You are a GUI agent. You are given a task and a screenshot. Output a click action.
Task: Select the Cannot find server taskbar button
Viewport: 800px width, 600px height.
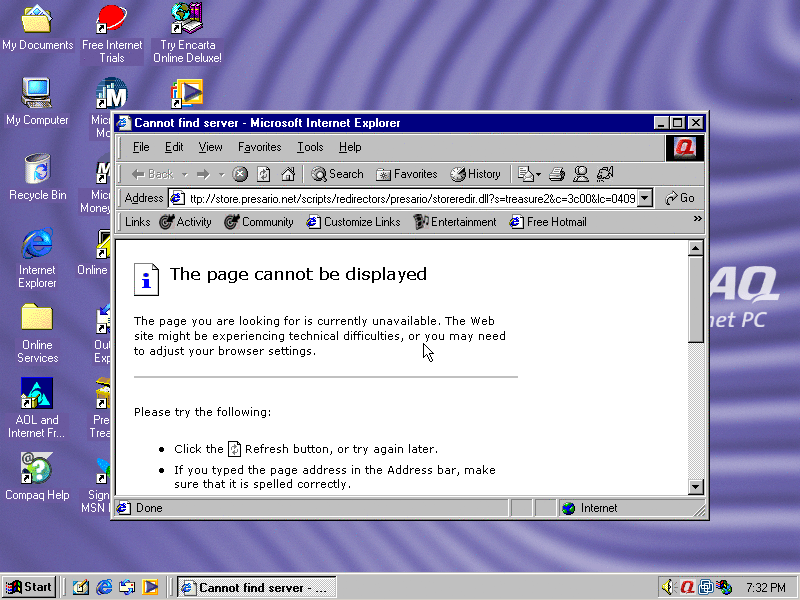pos(257,588)
